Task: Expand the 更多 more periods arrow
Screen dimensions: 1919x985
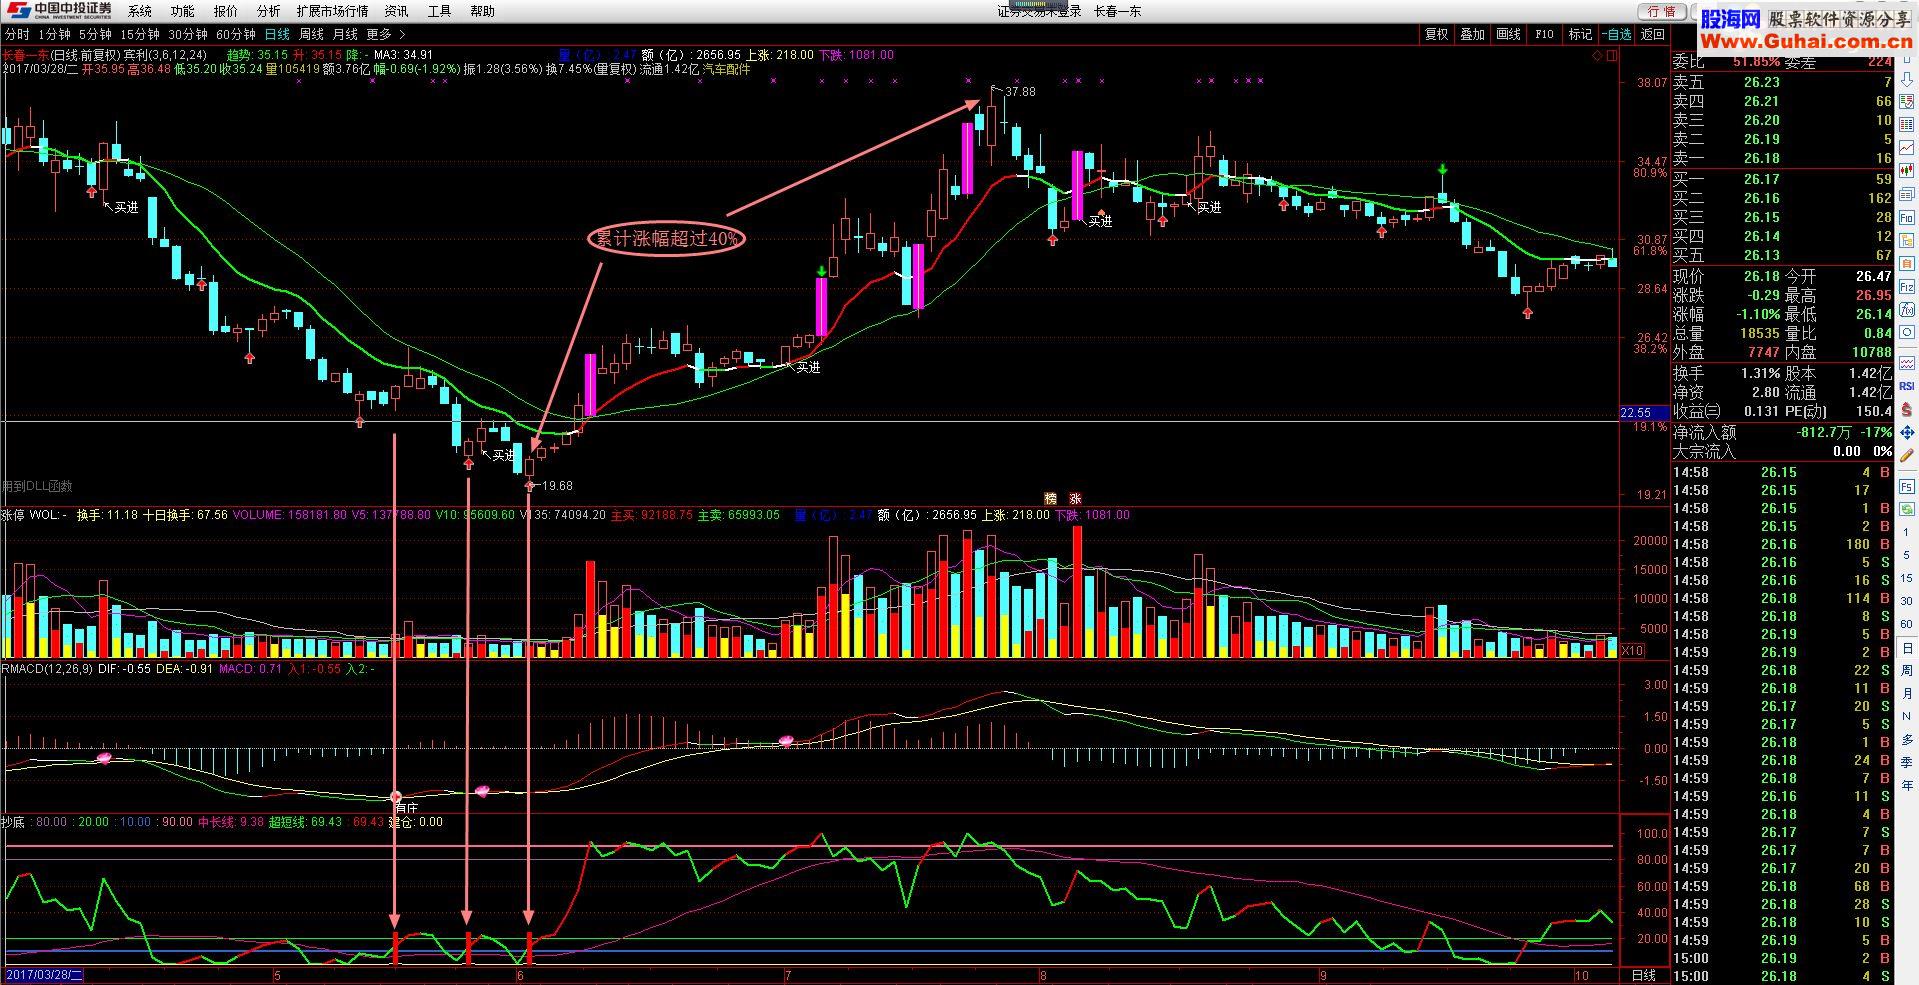Action: coord(403,34)
